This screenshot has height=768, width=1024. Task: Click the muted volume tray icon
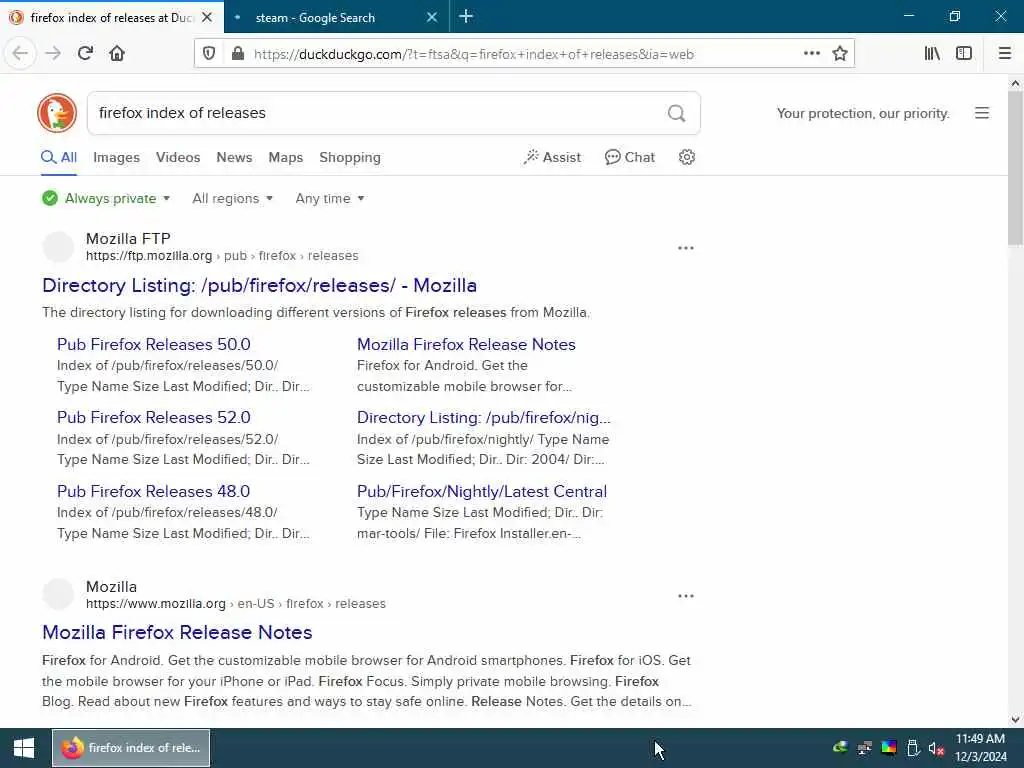coord(936,748)
